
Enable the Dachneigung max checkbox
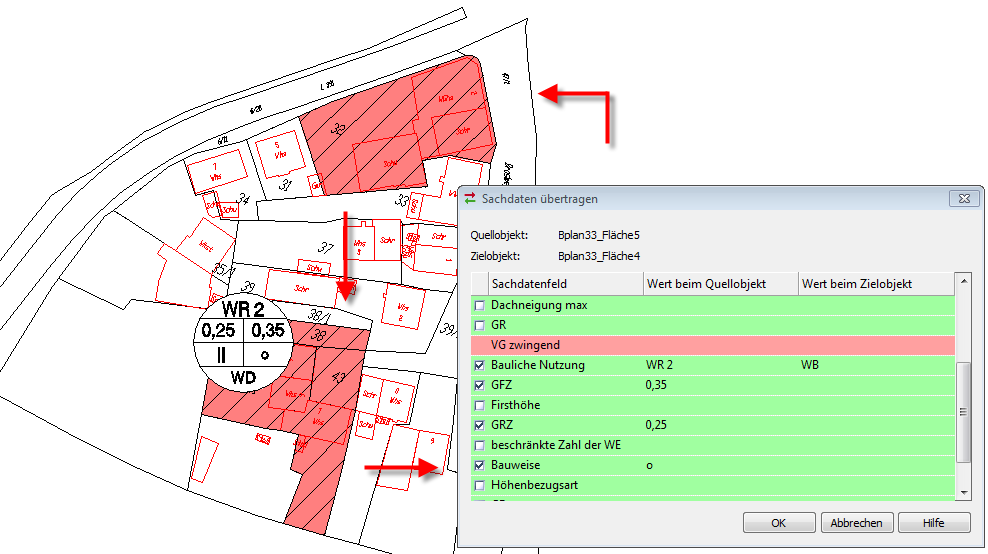point(479,305)
